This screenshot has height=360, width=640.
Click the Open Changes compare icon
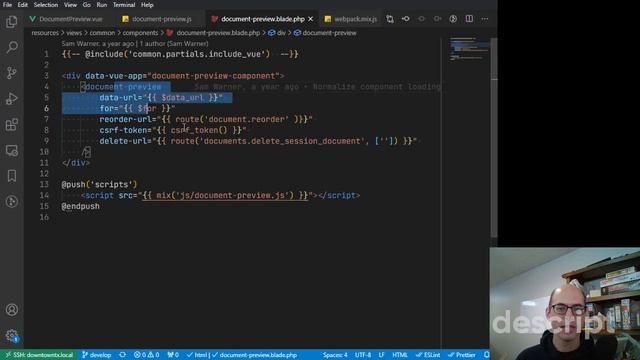point(390,19)
